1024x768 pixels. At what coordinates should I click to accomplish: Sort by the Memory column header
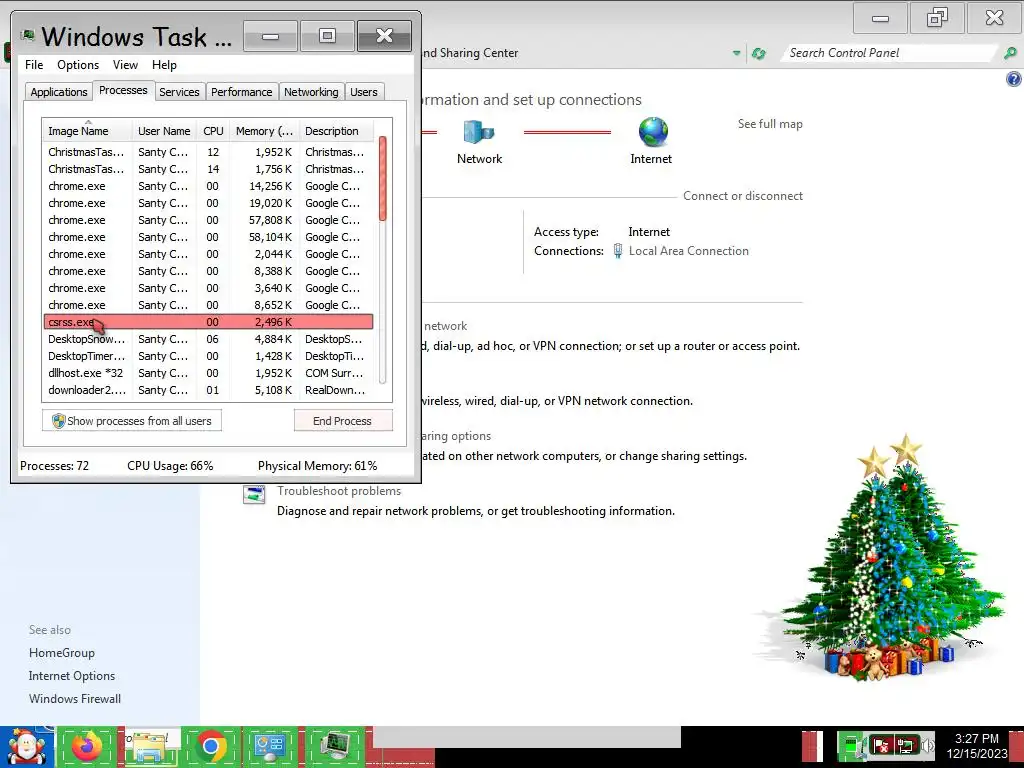click(x=264, y=131)
